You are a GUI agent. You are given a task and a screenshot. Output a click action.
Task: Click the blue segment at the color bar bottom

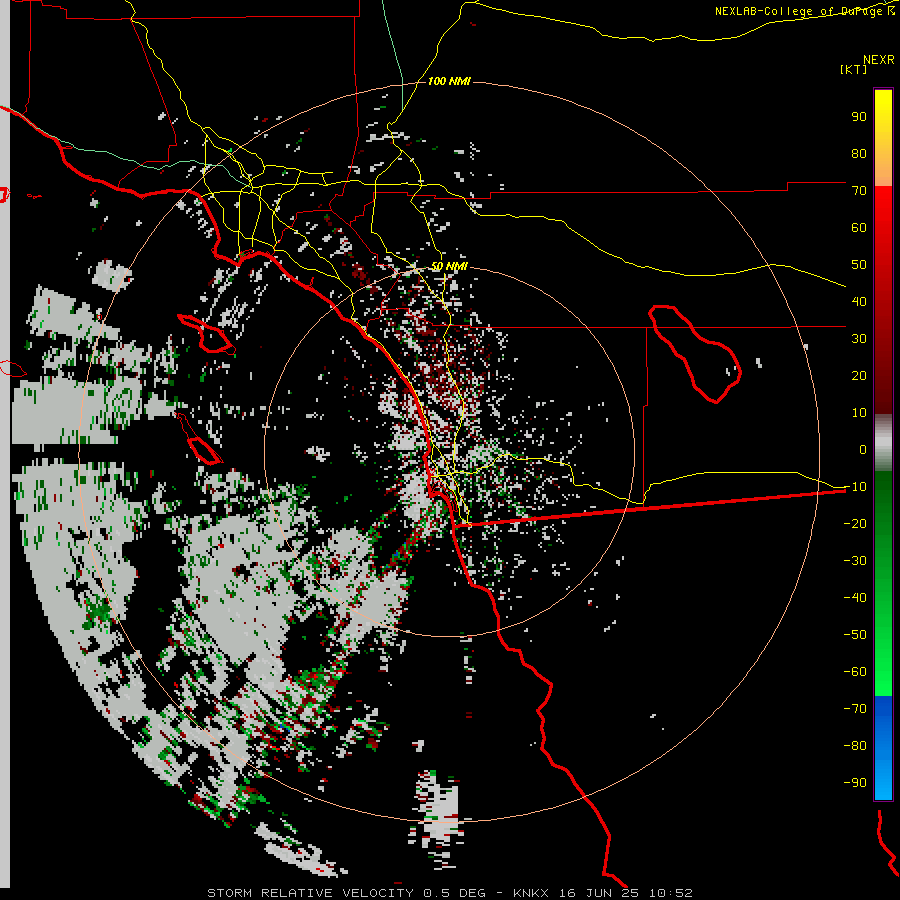(883, 748)
